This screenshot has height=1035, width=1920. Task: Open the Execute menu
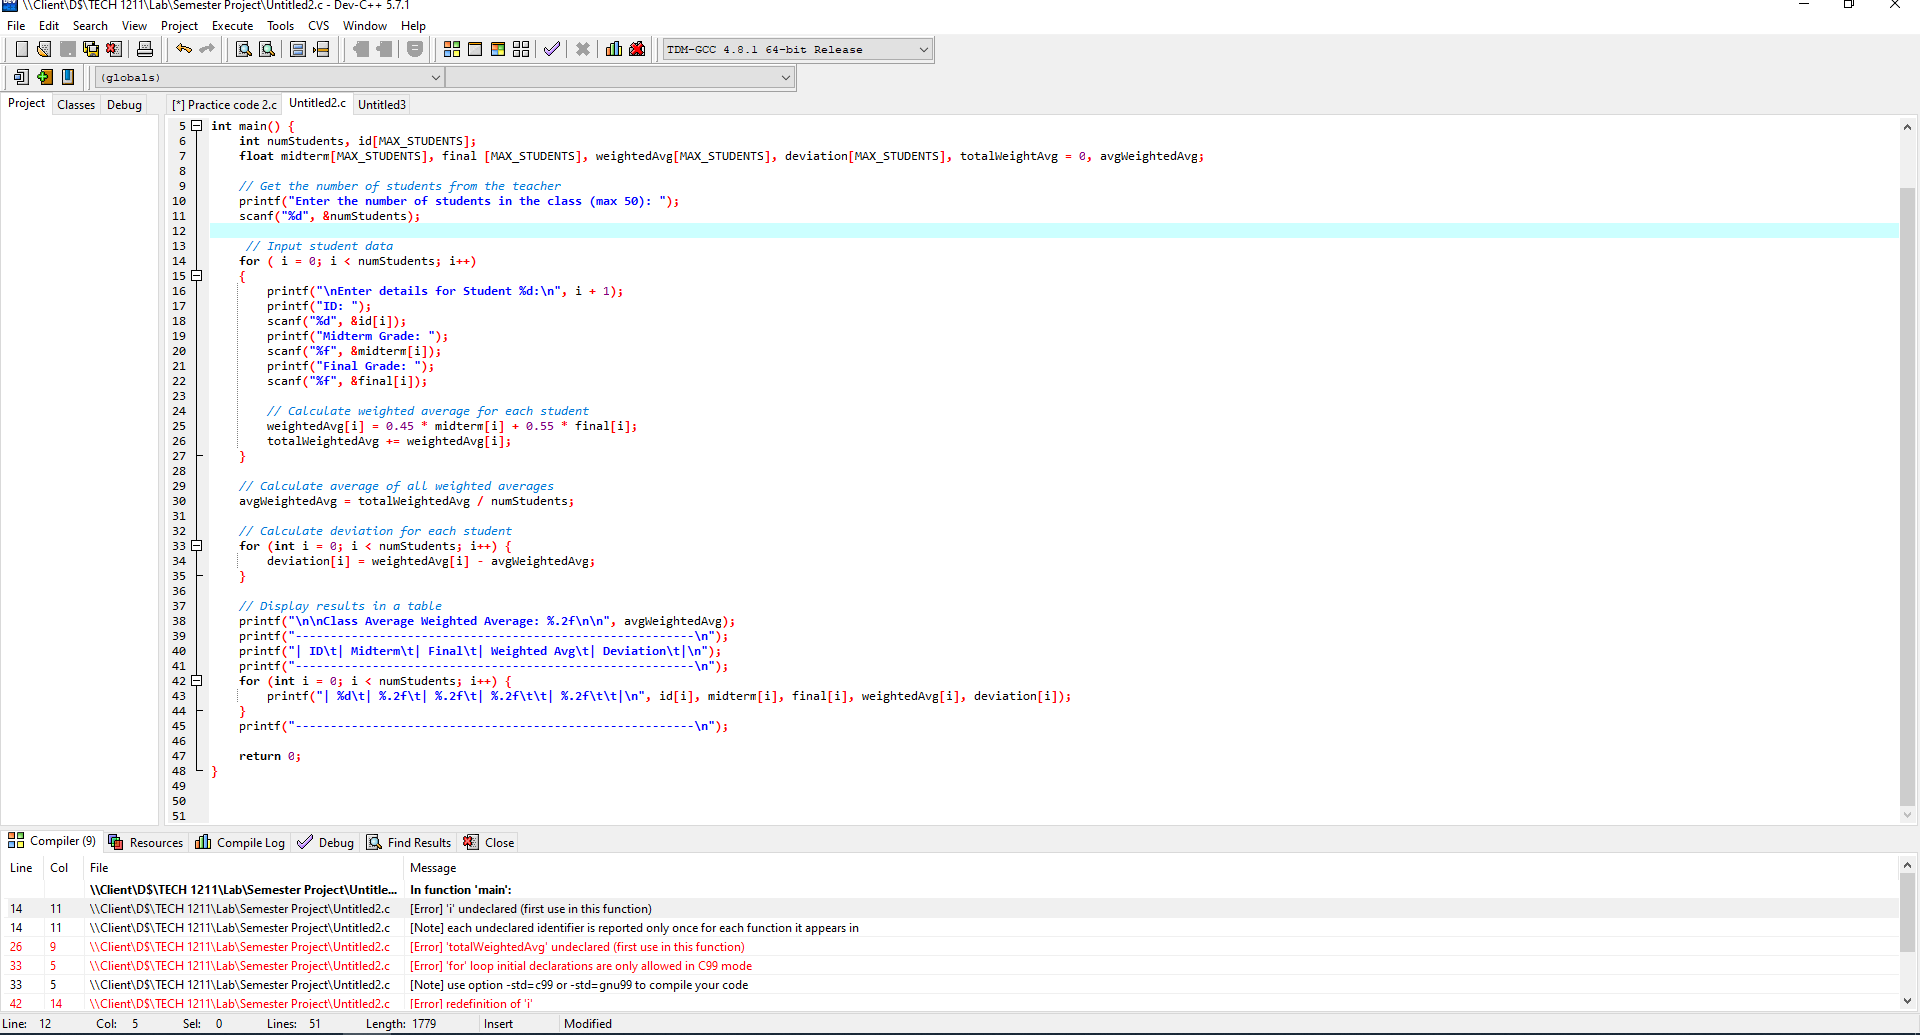[x=232, y=26]
